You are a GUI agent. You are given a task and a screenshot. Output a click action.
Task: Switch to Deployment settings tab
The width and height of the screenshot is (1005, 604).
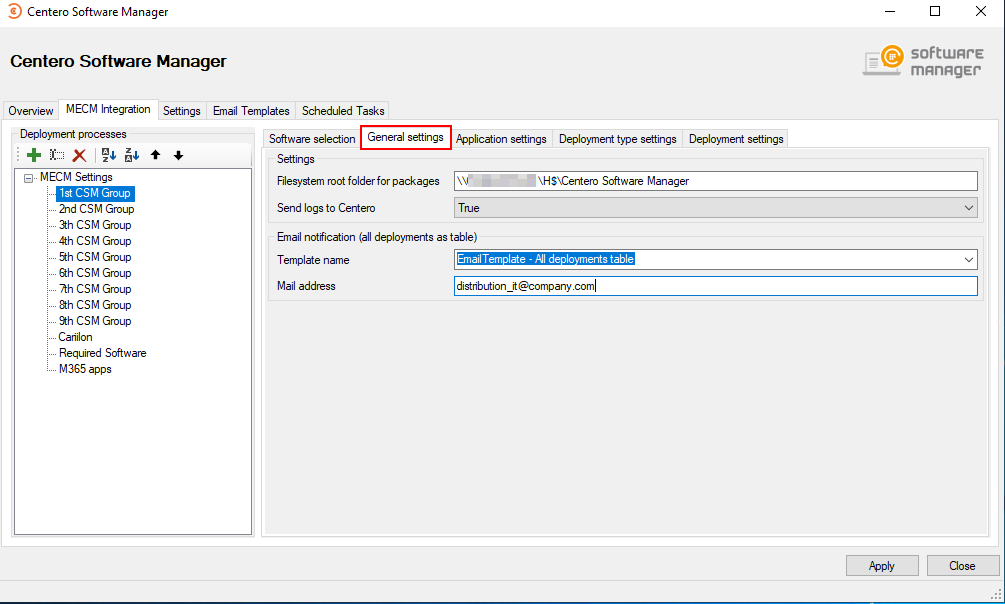coord(736,139)
